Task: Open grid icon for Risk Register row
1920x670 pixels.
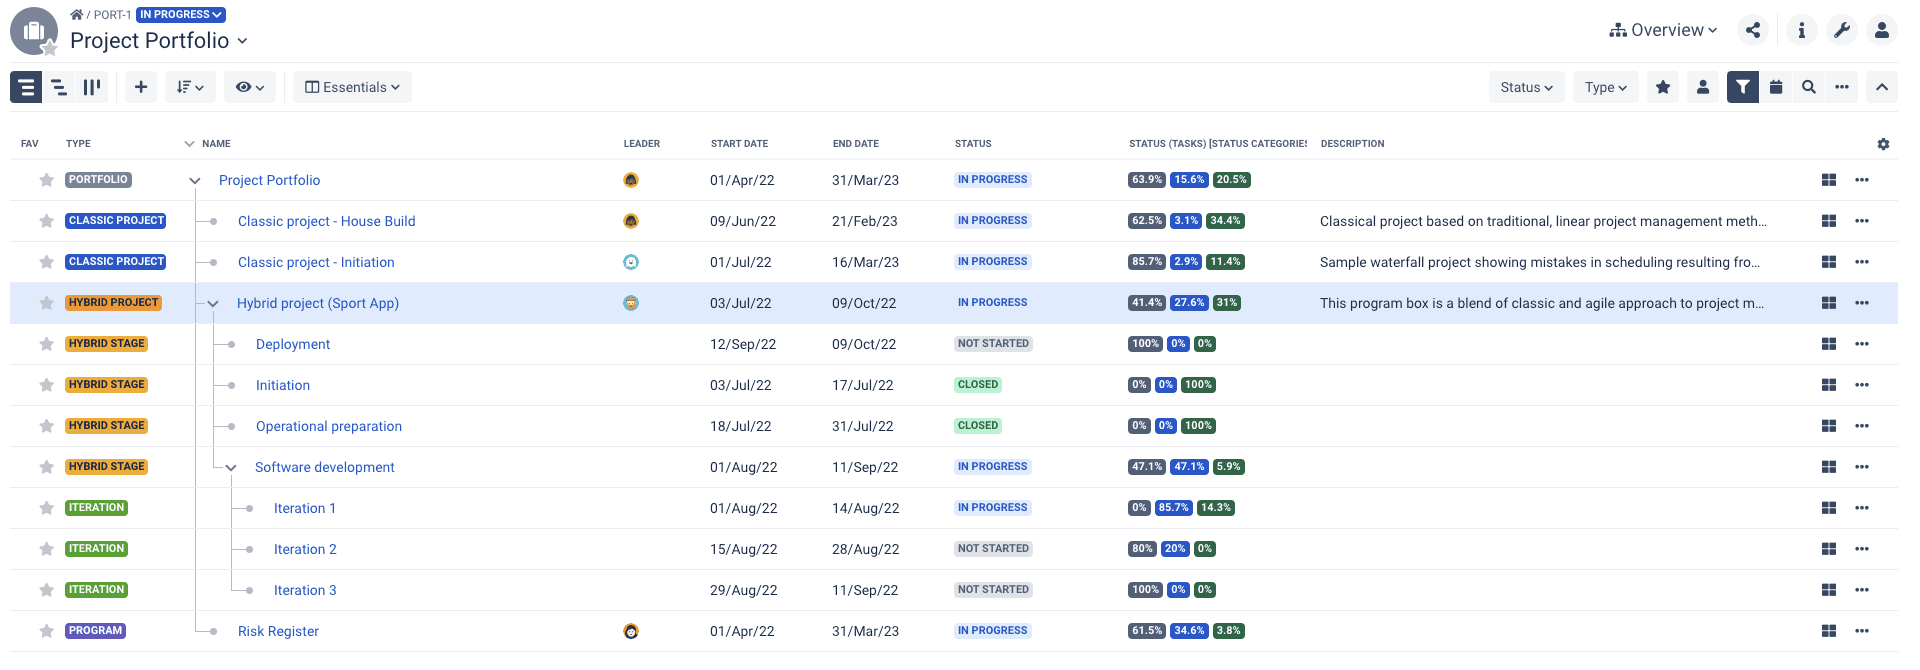Action: pos(1829,631)
